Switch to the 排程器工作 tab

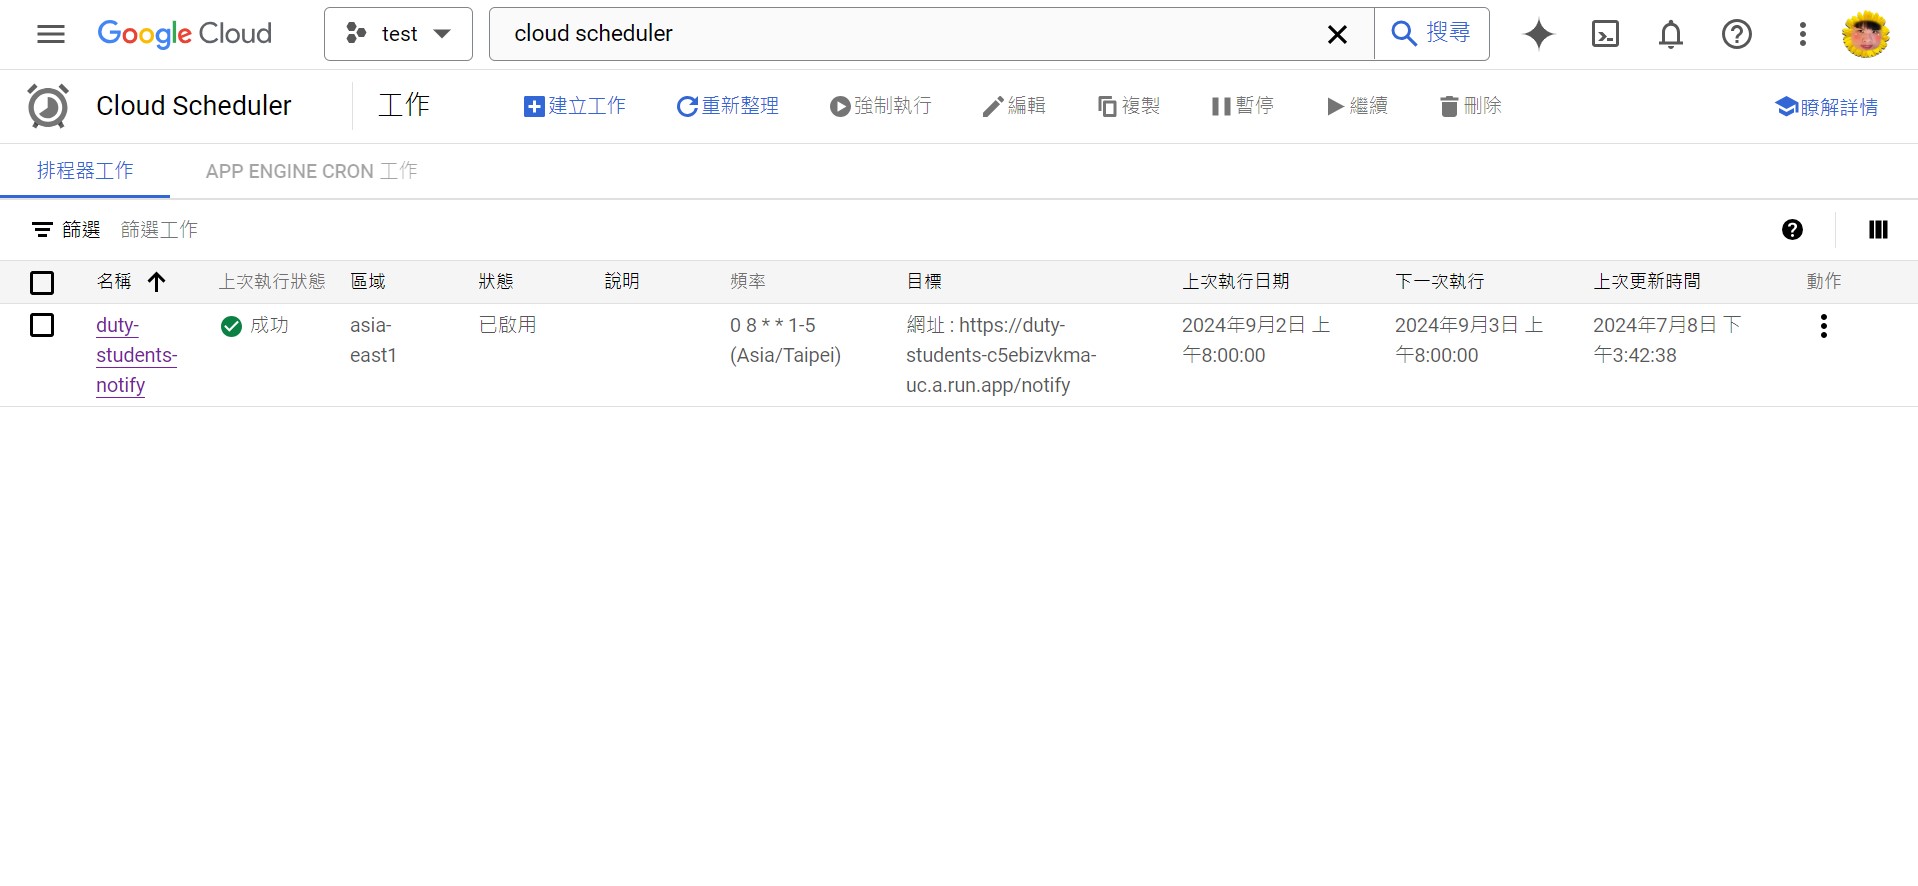(85, 171)
